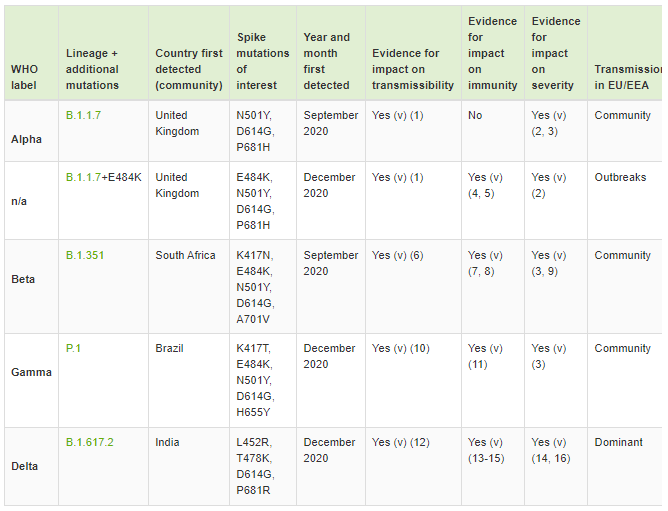This screenshot has width=668, height=511.
Task: Open the B.1.351 lineage link
Action: [85, 255]
